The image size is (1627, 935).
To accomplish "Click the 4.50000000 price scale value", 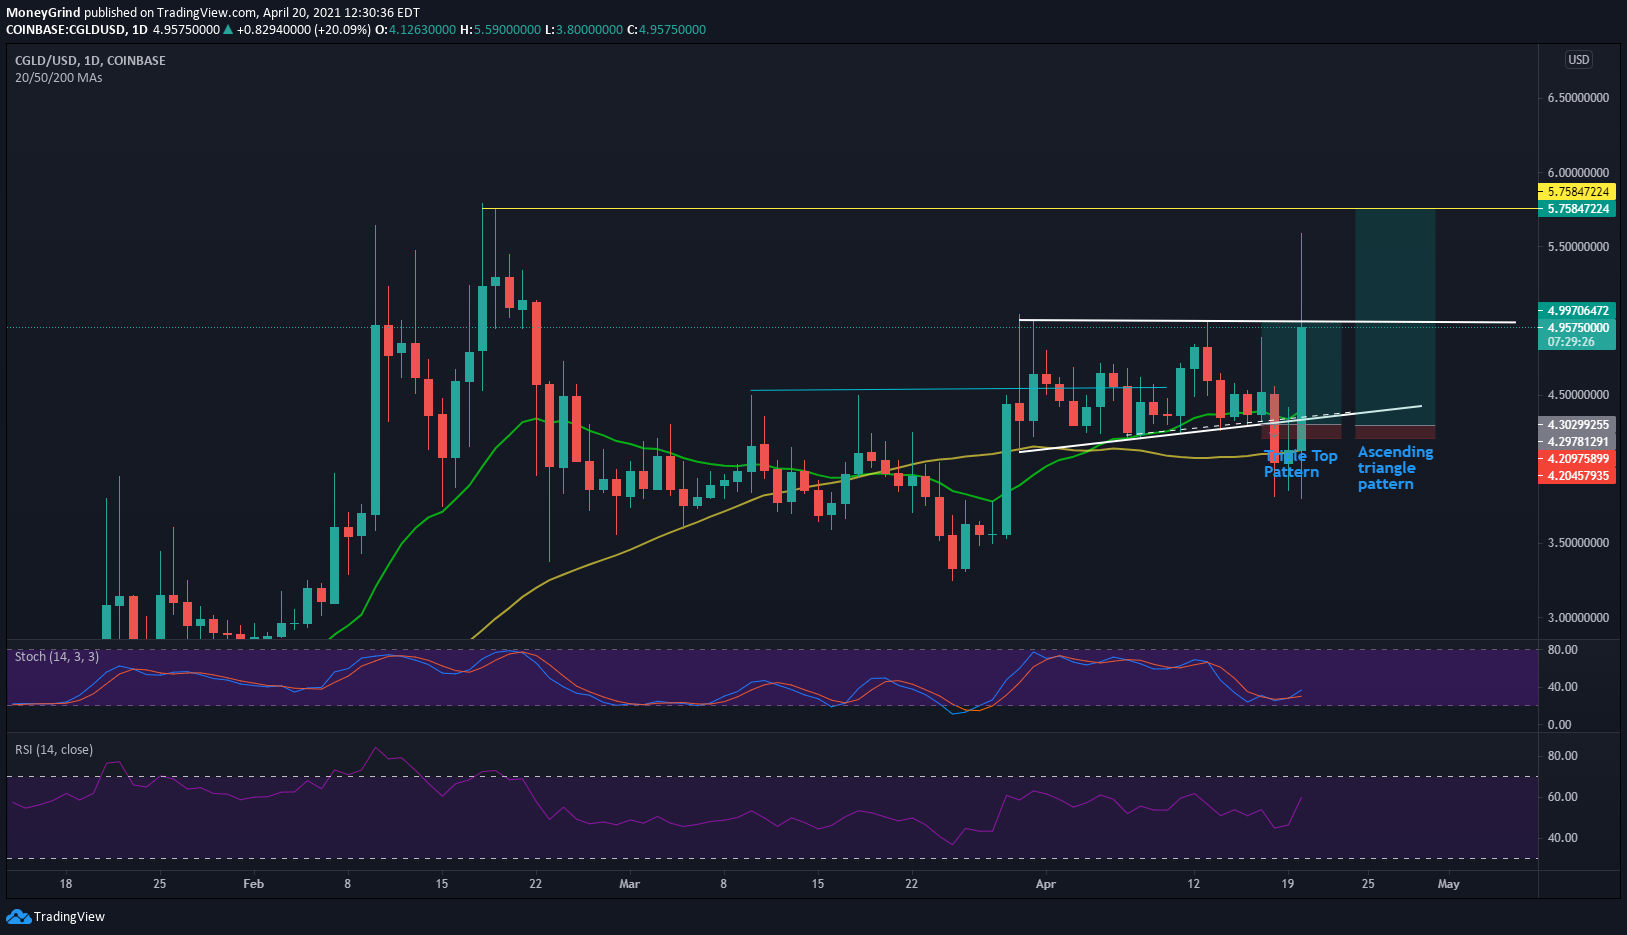I will (1578, 395).
